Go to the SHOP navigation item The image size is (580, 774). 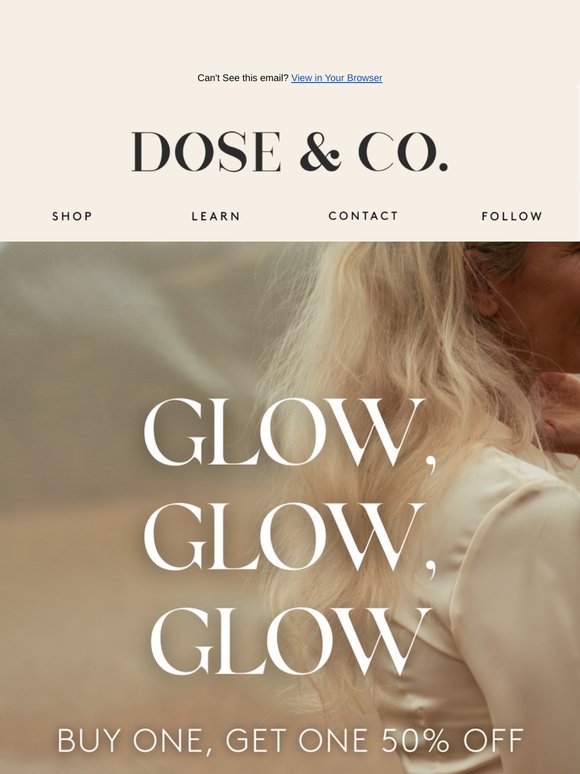click(73, 216)
